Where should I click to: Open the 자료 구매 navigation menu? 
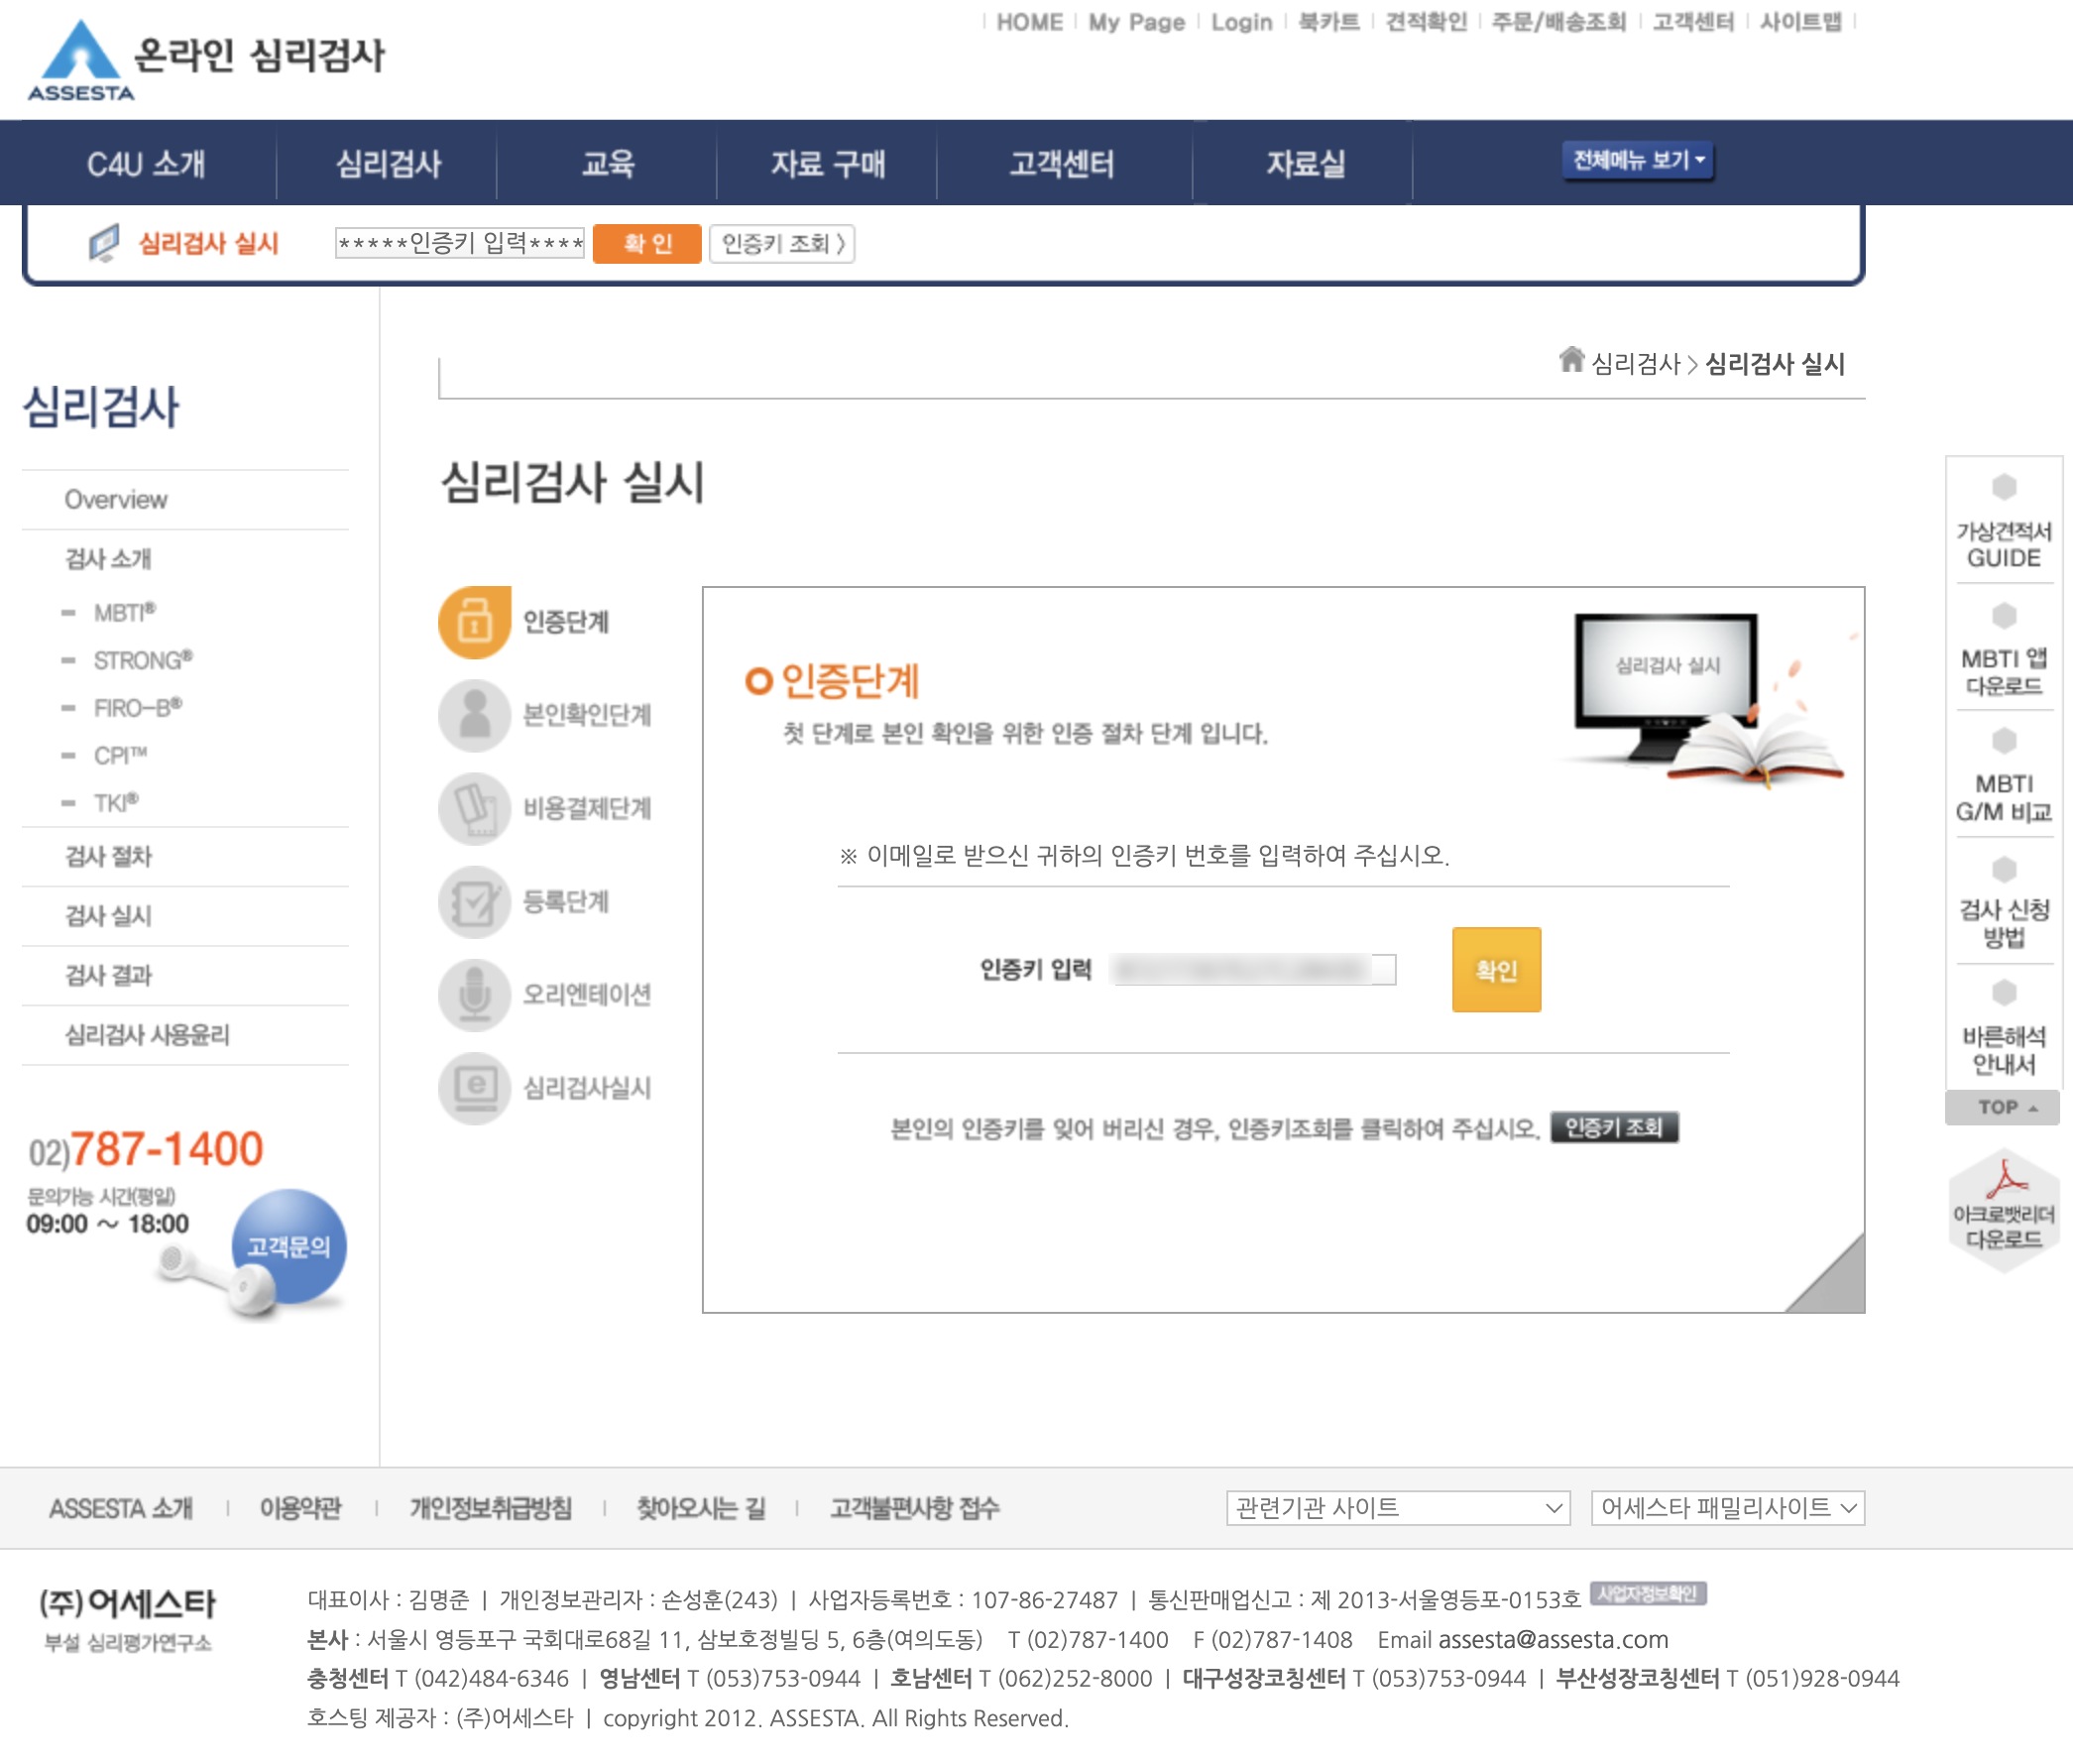point(827,164)
